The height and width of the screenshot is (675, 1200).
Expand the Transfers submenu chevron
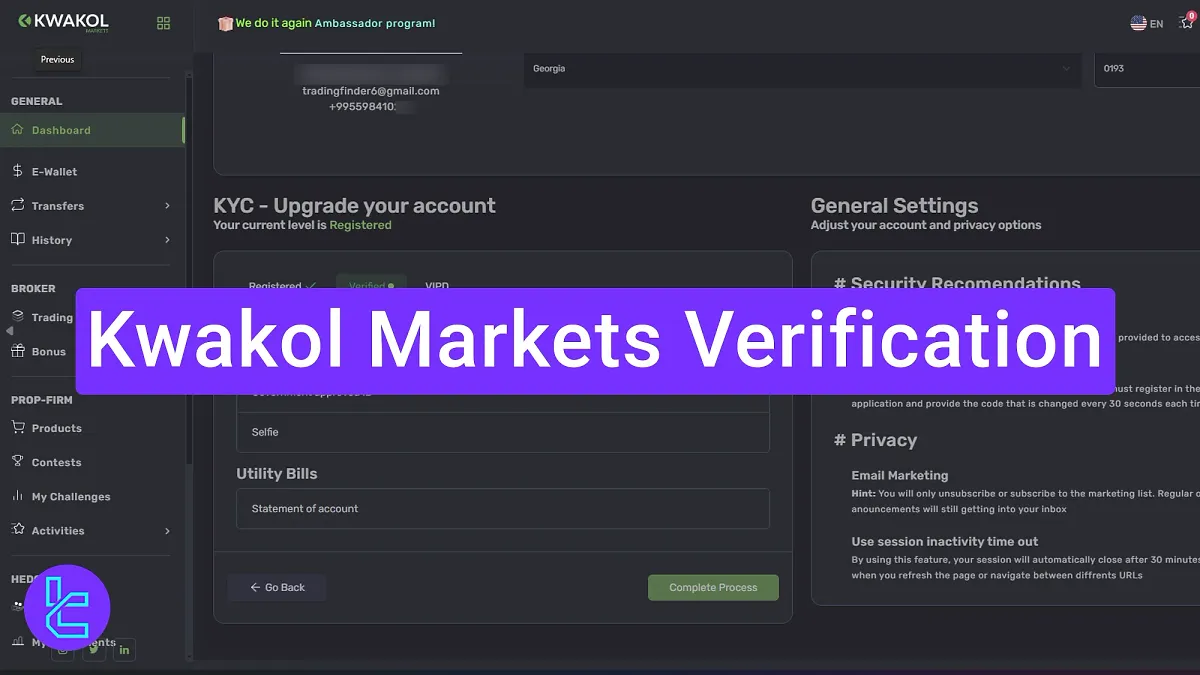tap(168, 205)
